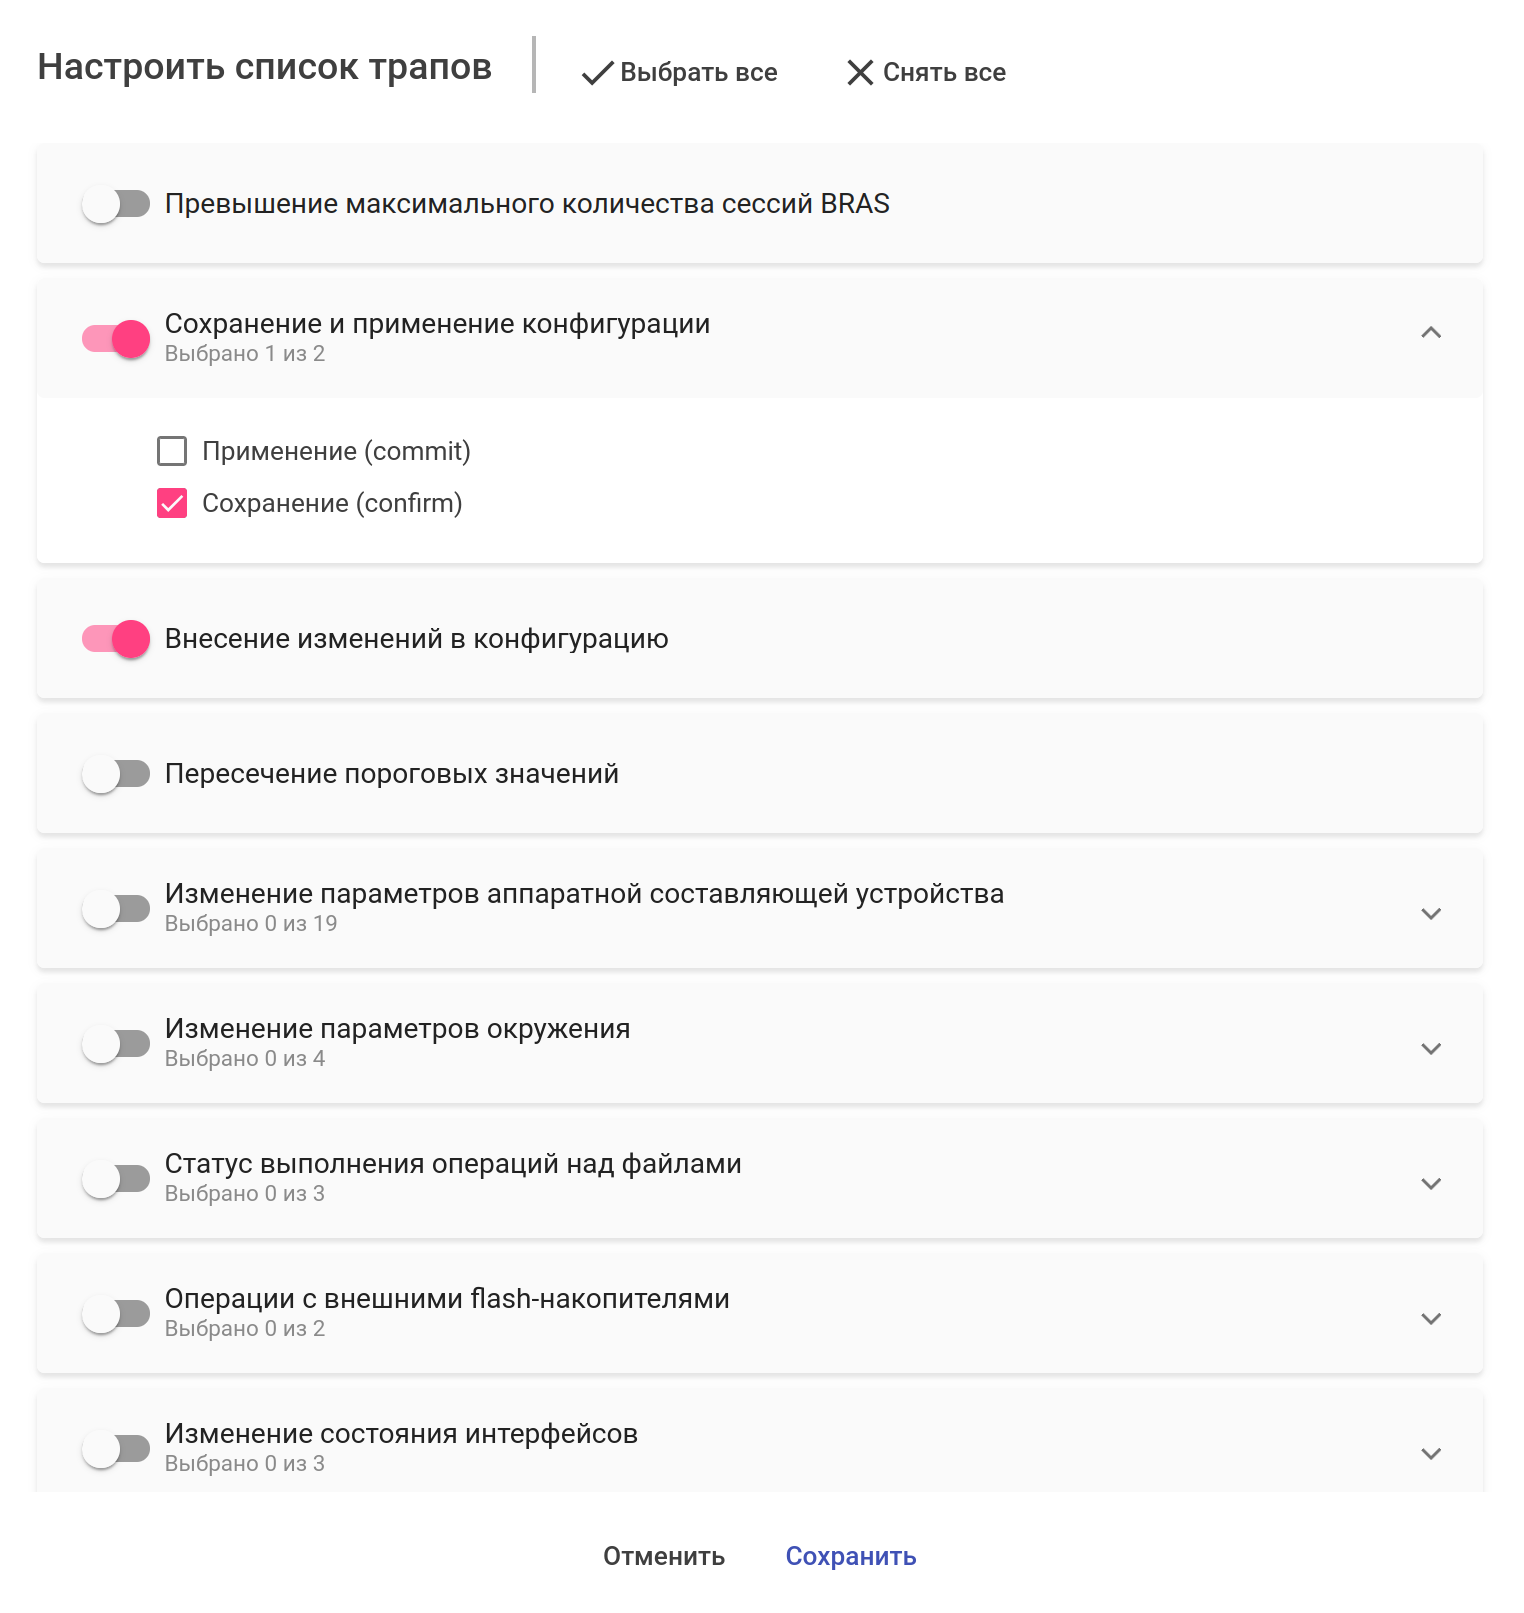Screen dimensions: 1524x1613
Task: Click the X icon beside Снять все
Action: 860,73
